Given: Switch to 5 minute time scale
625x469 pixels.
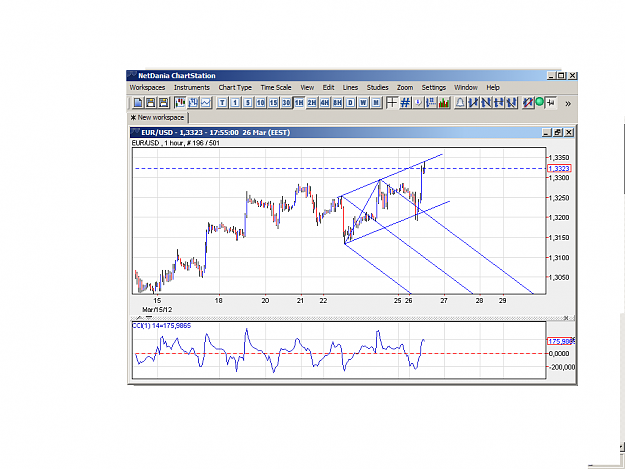Looking at the screenshot, I should 248,103.
